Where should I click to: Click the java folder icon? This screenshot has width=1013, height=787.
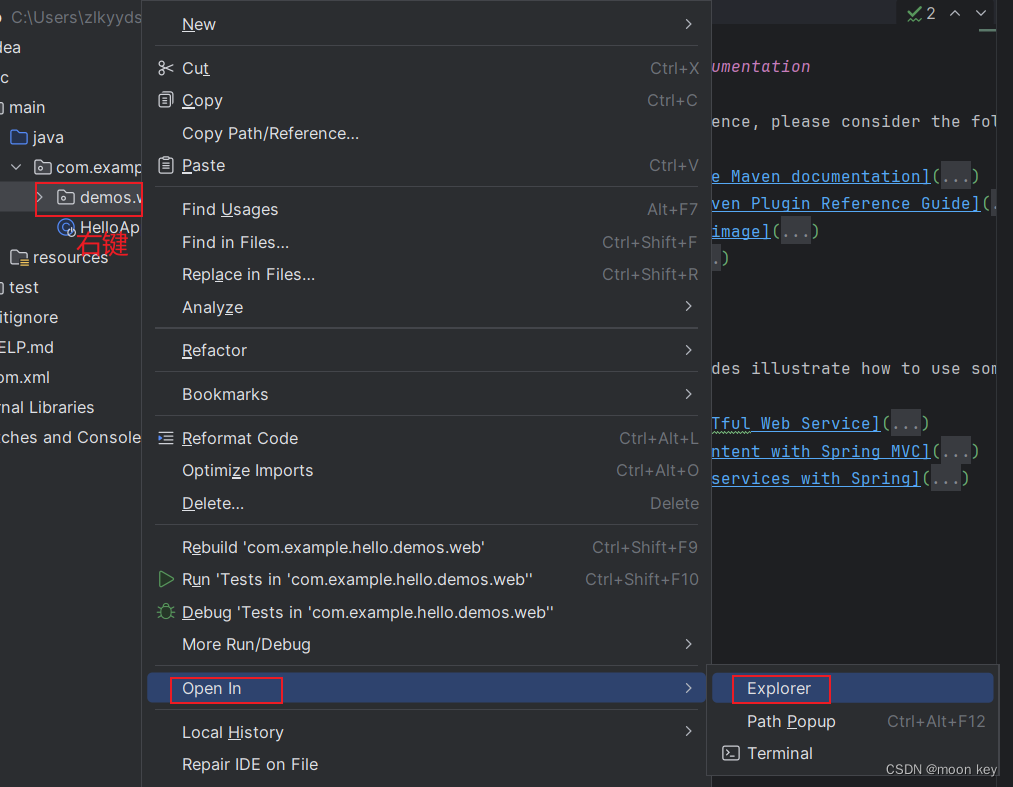(19, 137)
